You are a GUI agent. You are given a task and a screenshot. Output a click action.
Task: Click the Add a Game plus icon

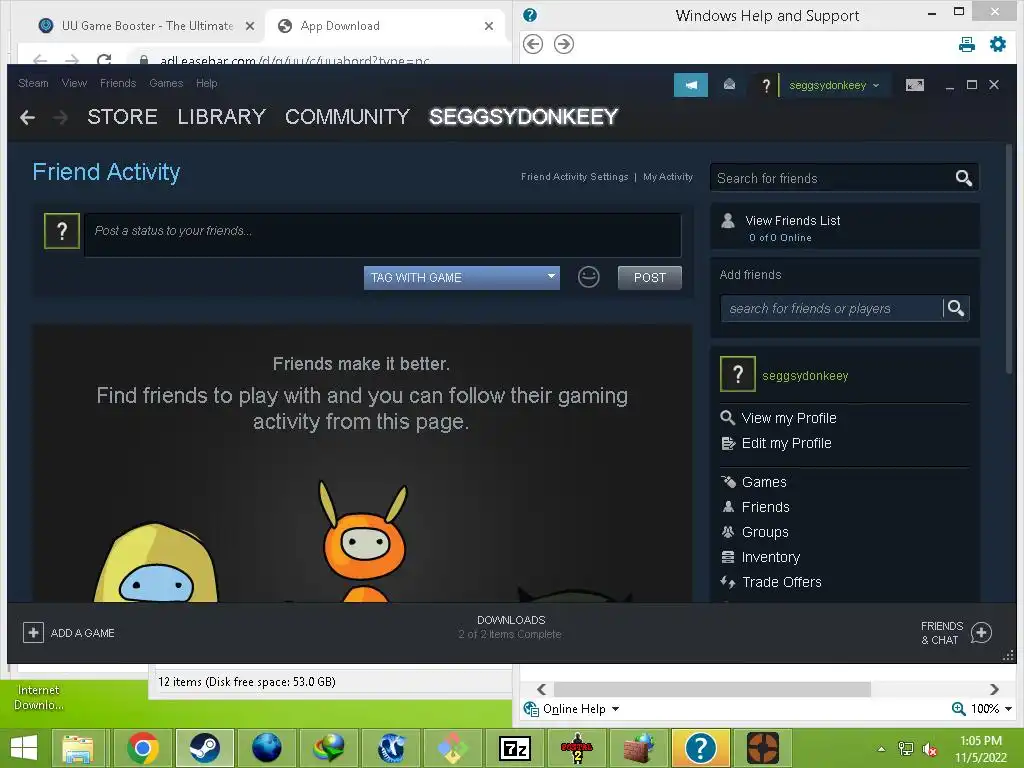(33, 632)
